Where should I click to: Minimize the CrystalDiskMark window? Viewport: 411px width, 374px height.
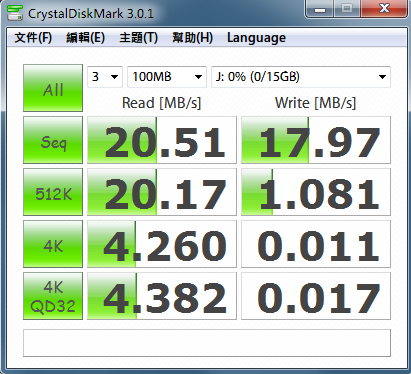[x=320, y=8]
